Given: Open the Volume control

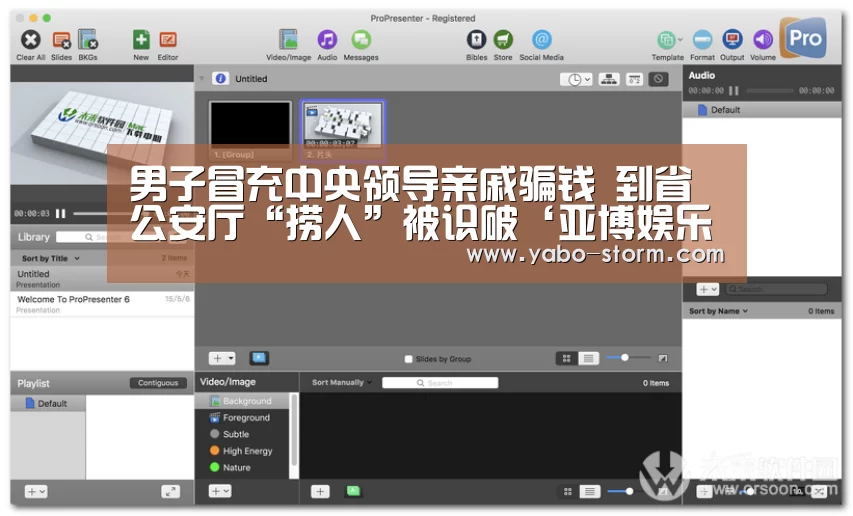Looking at the screenshot, I should (x=763, y=40).
